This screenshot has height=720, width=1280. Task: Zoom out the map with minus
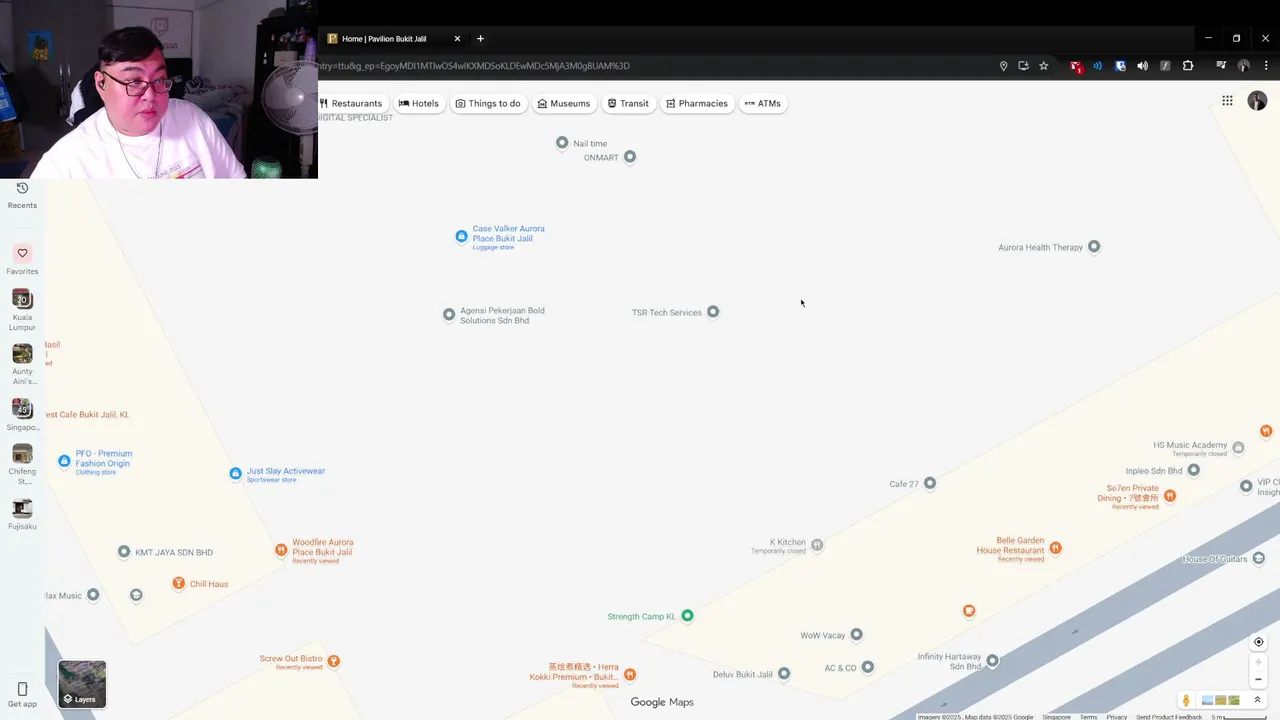[1258, 679]
